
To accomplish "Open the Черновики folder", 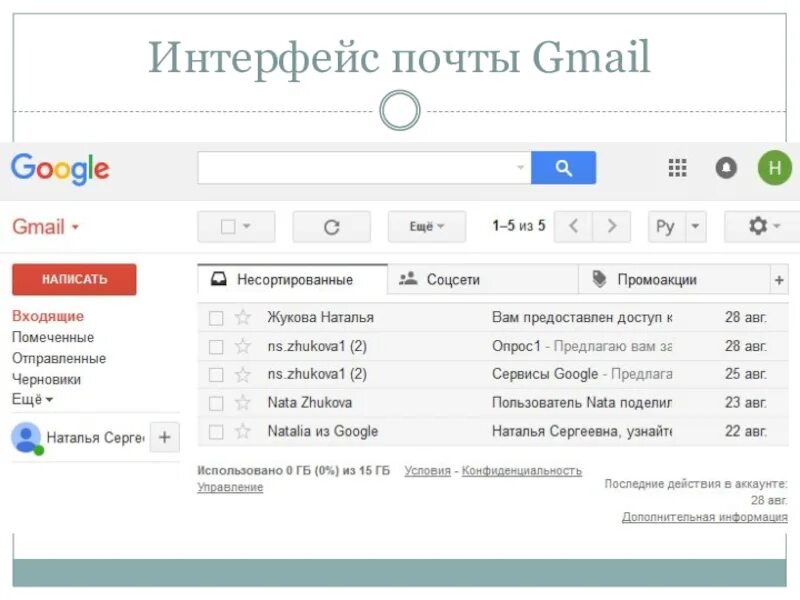I will tap(46, 380).
